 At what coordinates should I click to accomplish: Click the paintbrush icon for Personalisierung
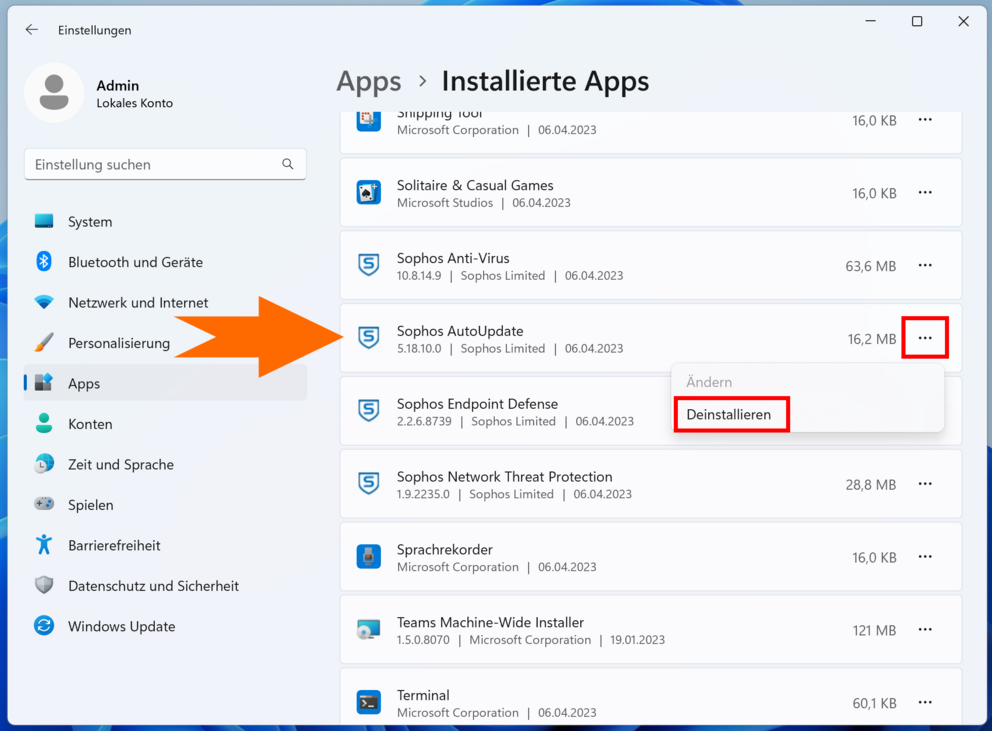(x=44, y=342)
